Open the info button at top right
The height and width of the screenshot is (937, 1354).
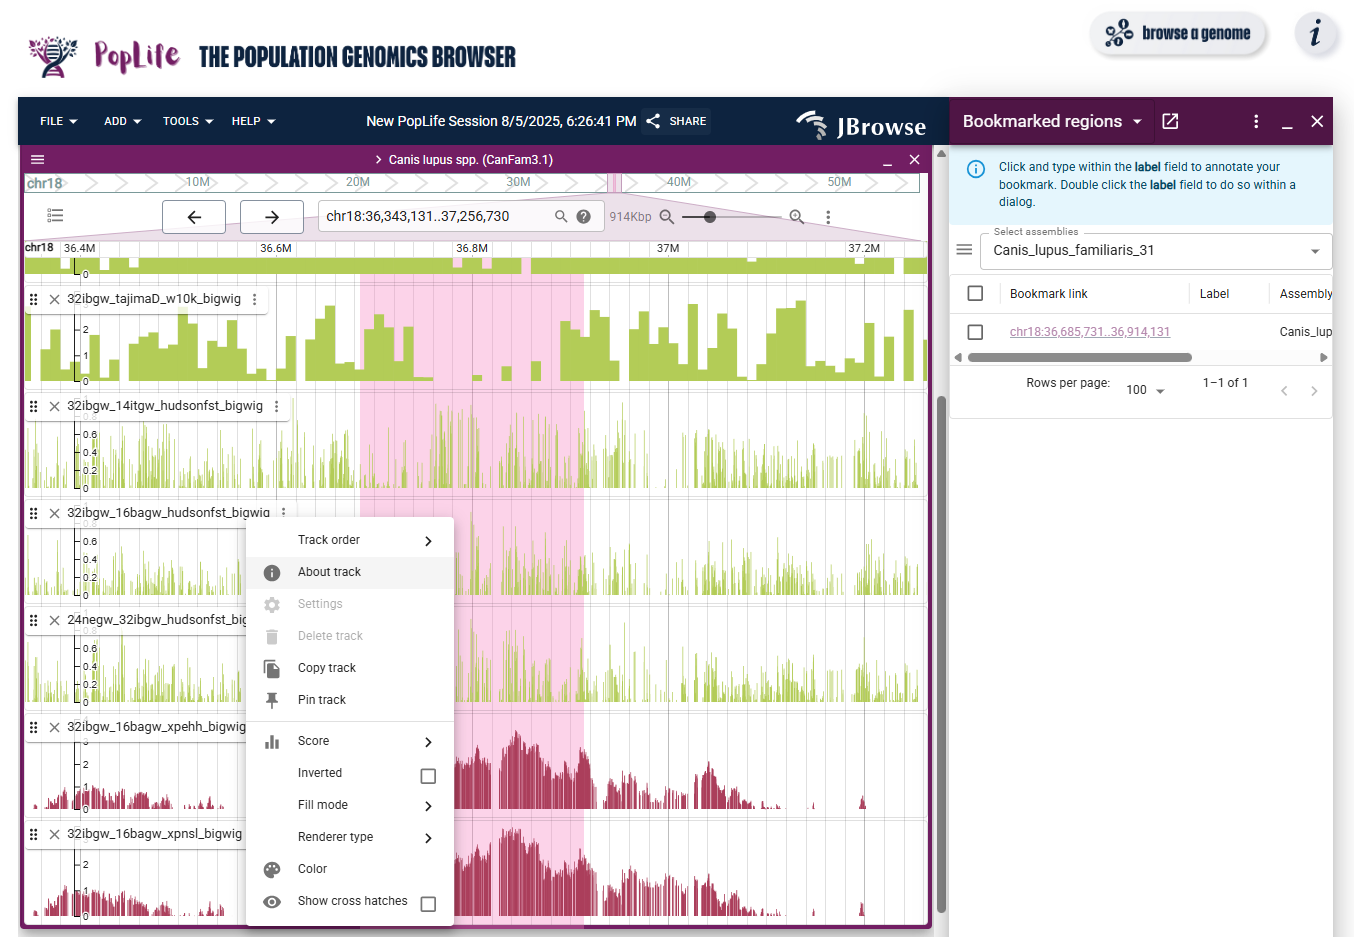1315,33
